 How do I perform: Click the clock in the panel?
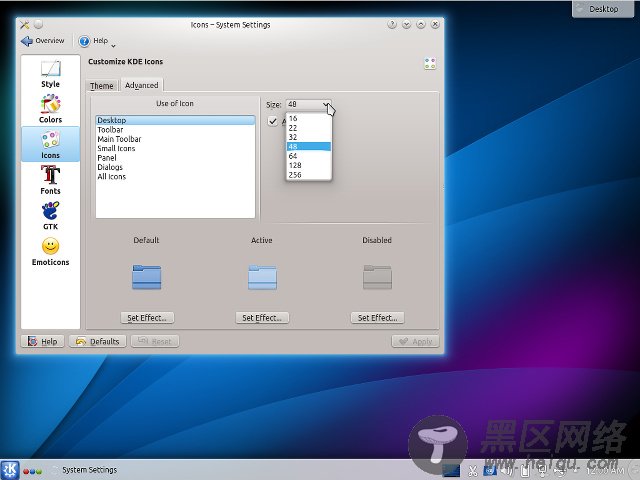[604, 471]
